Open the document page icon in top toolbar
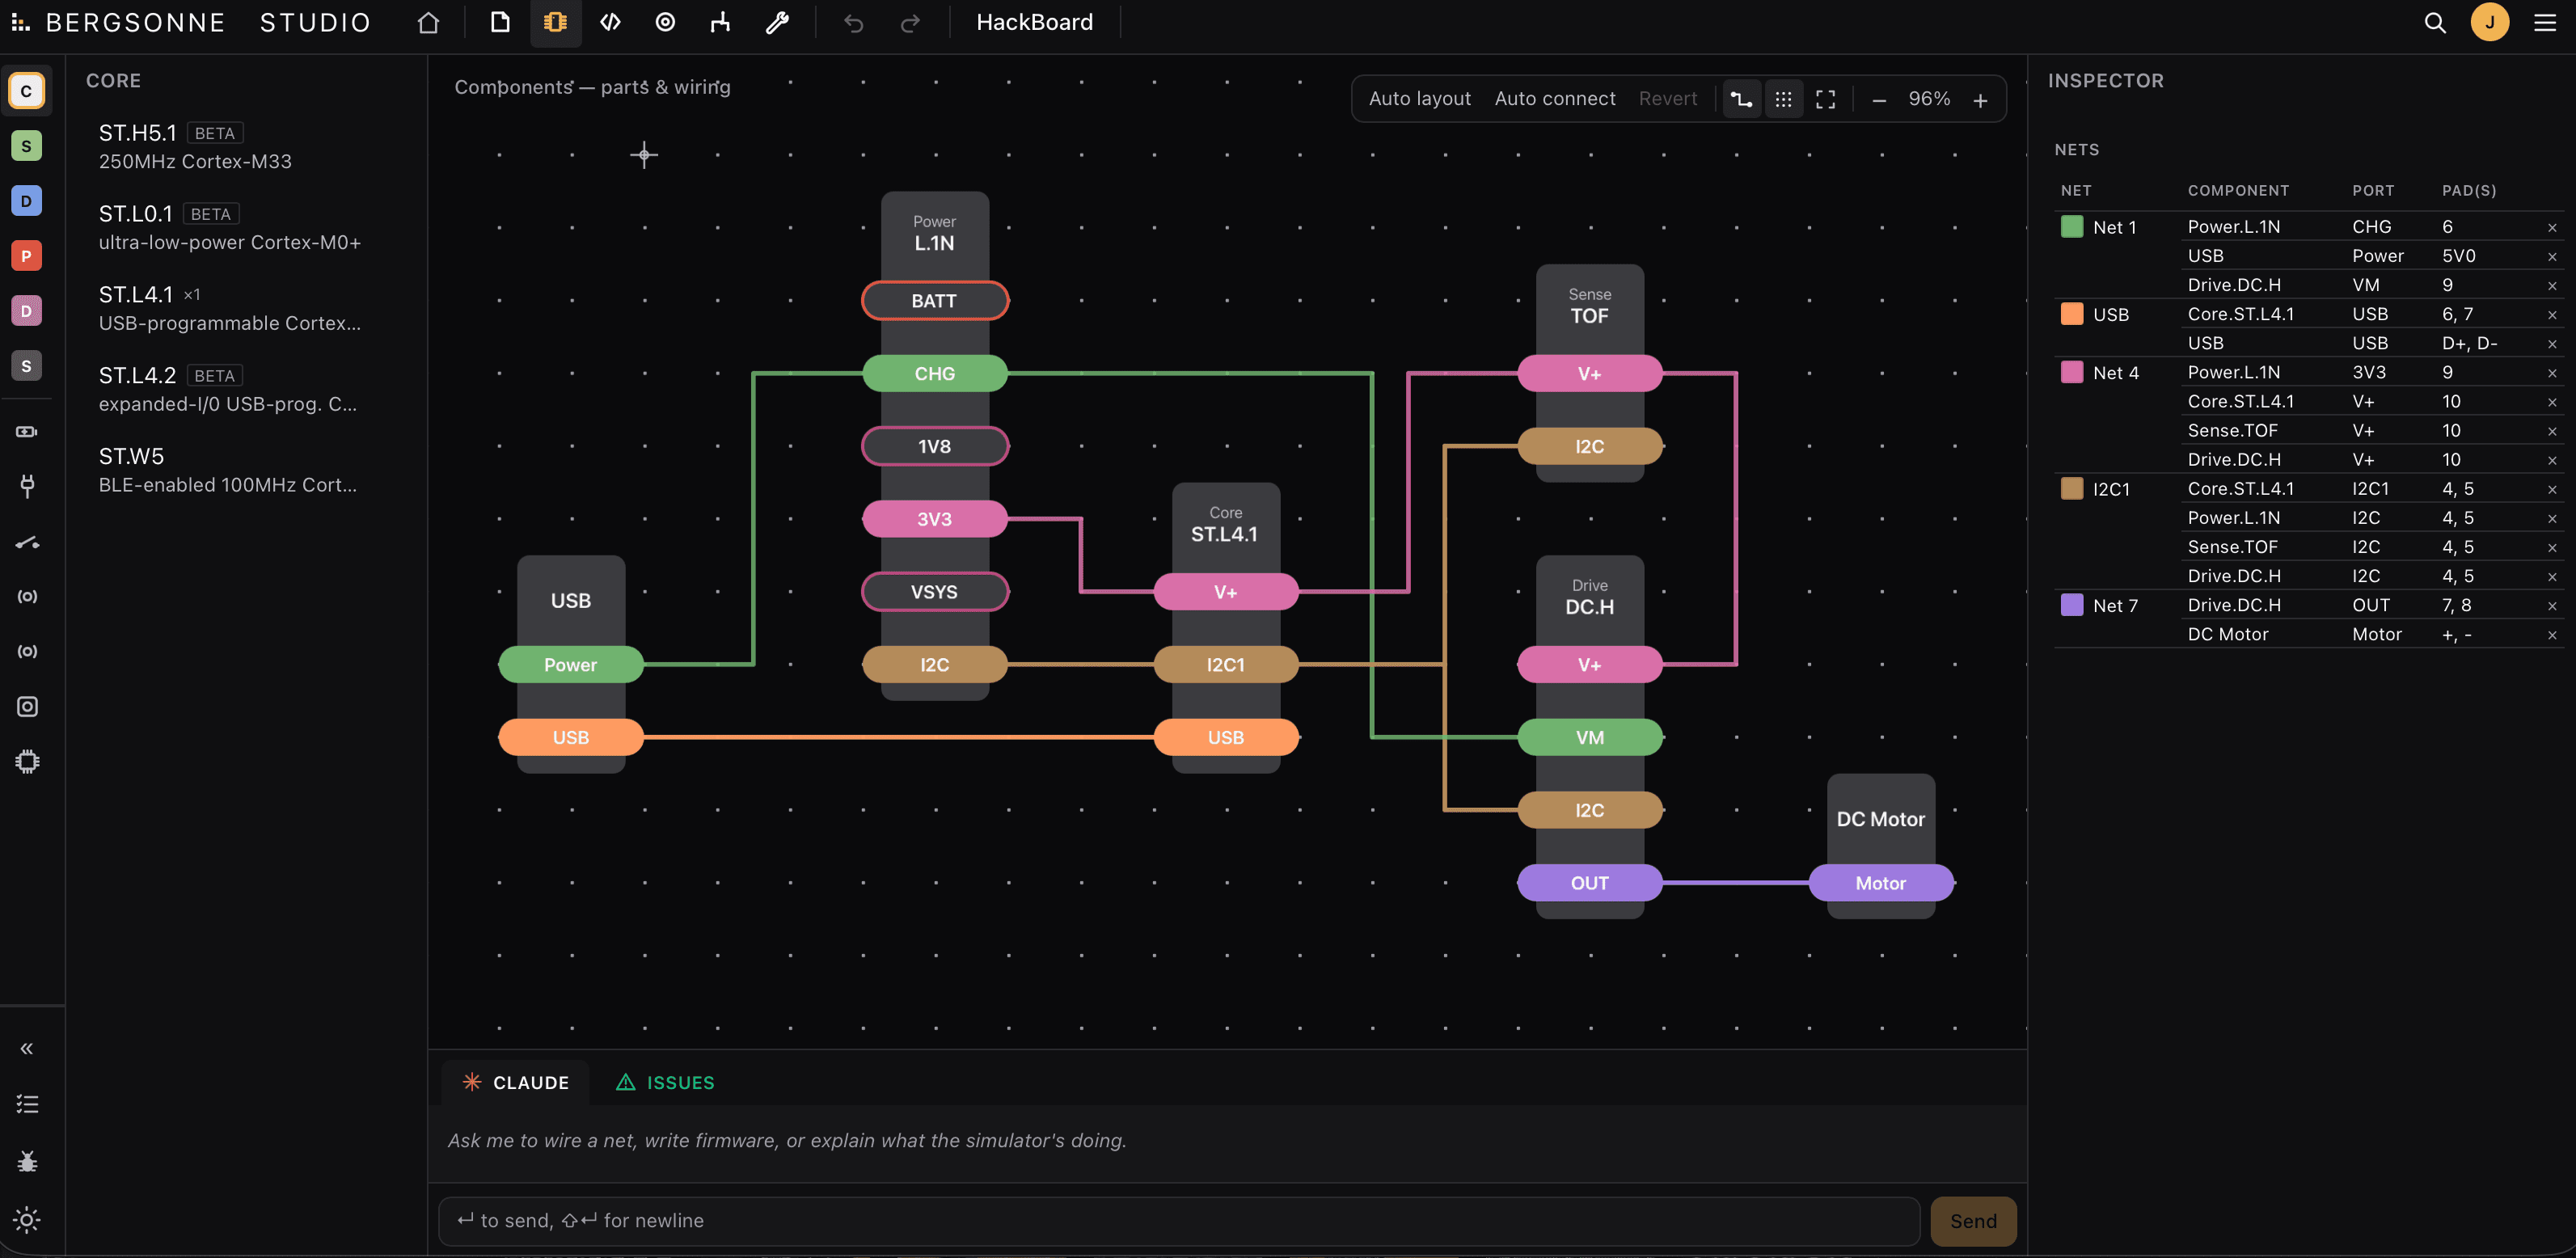 (500, 22)
